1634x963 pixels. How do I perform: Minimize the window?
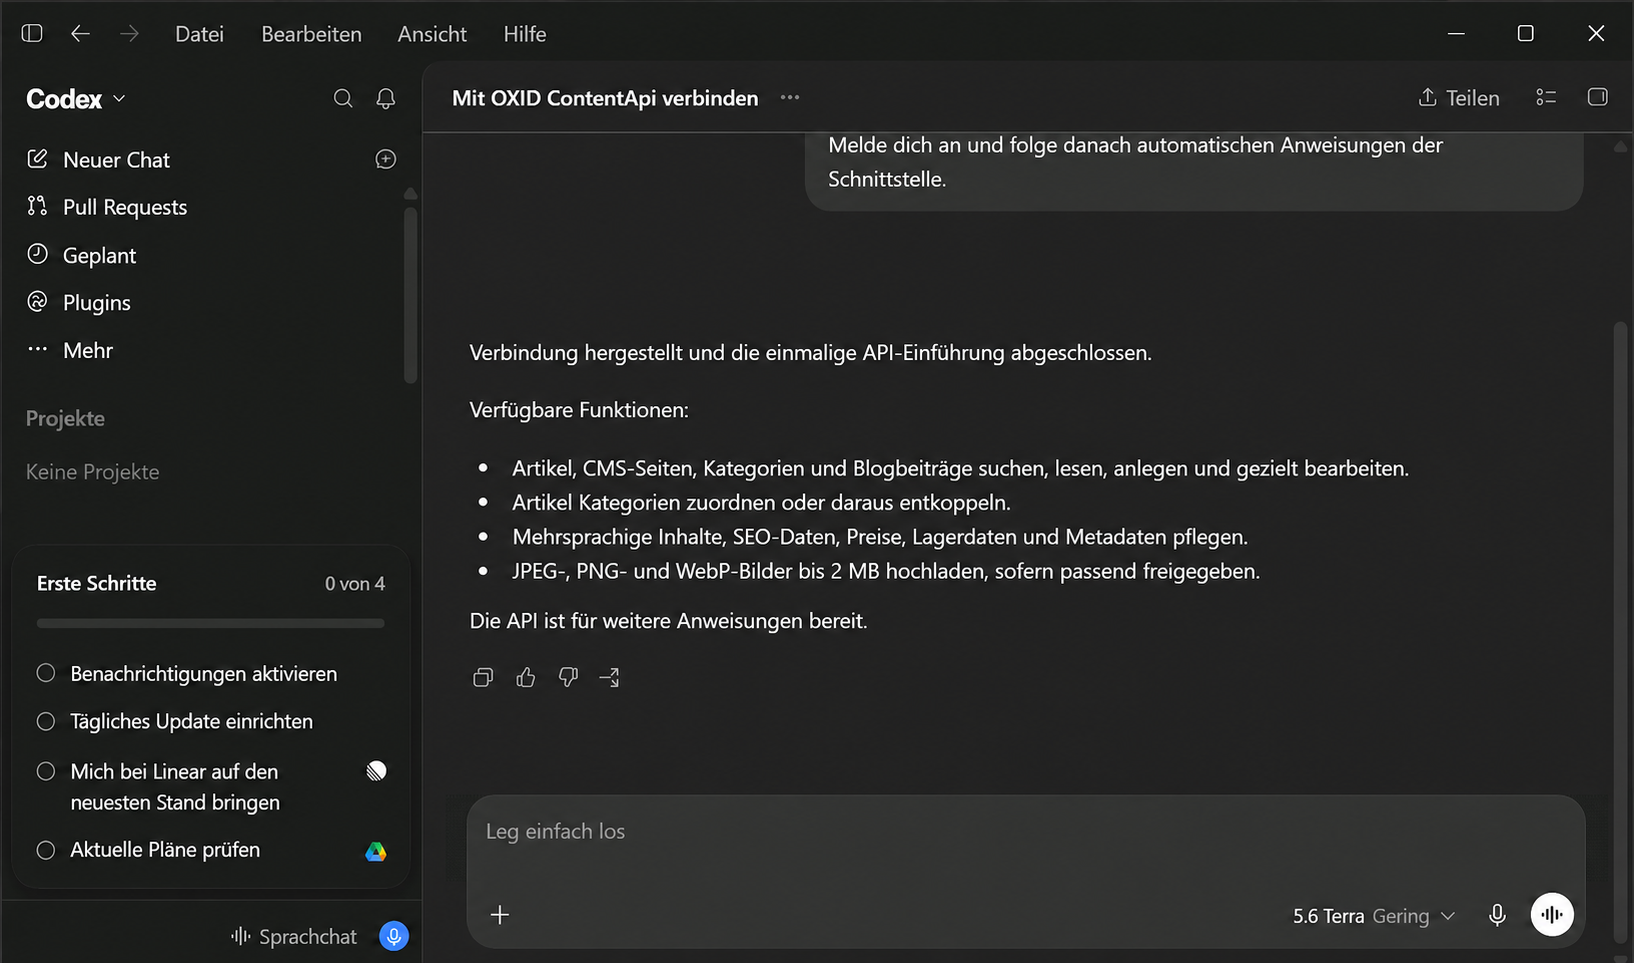(1456, 33)
